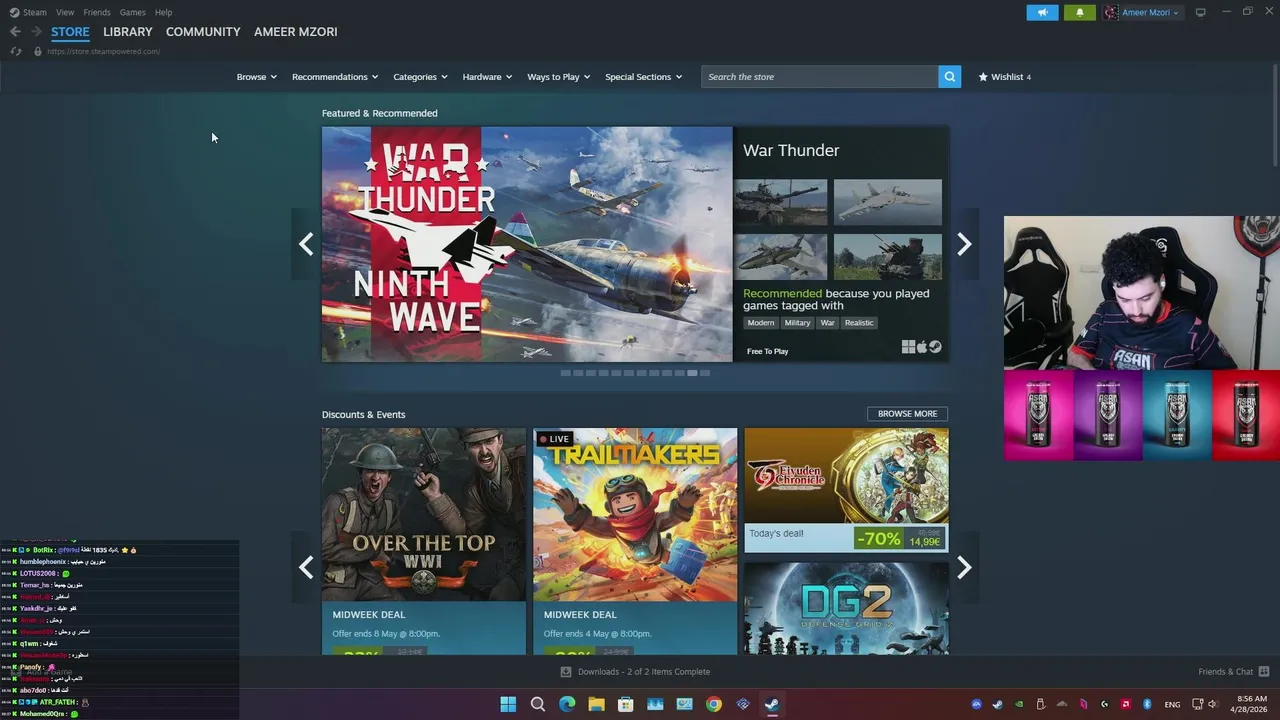
Task: Click the Free To Play label
Action: [767, 351]
